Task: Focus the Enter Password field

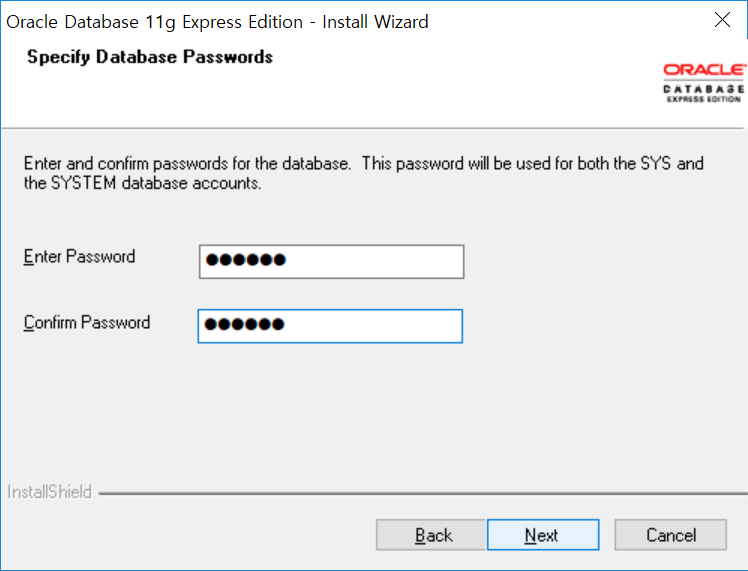Action: (x=332, y=261)
